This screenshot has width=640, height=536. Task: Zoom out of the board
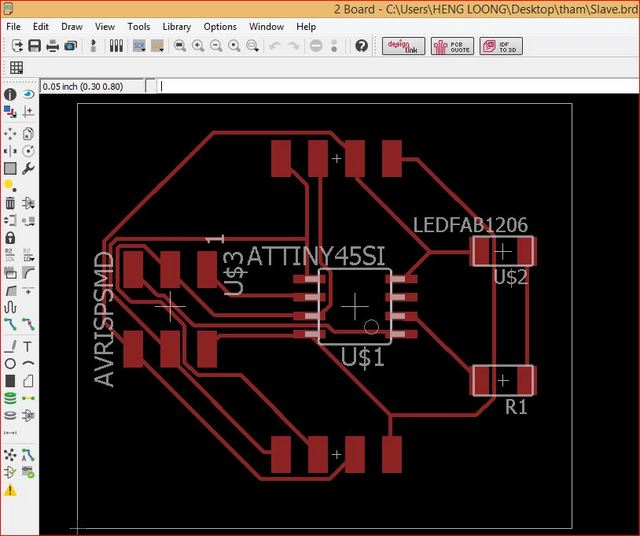pyautogui.click(x=216, y=46)
